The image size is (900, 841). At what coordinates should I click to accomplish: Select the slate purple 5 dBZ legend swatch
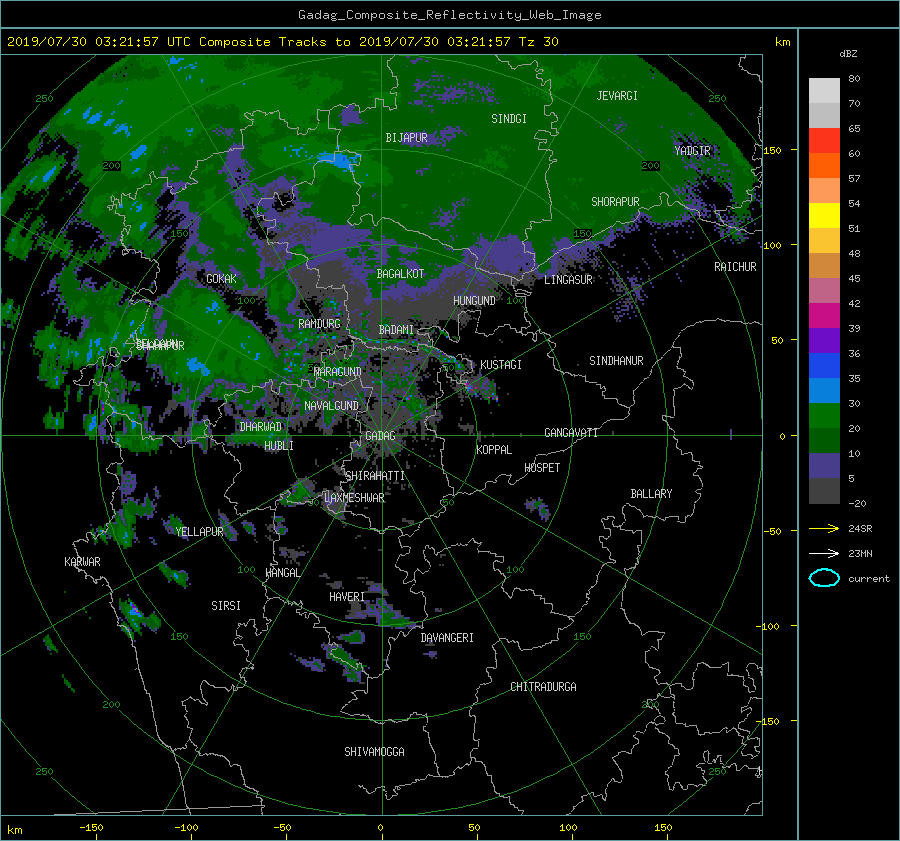[824, 465]
